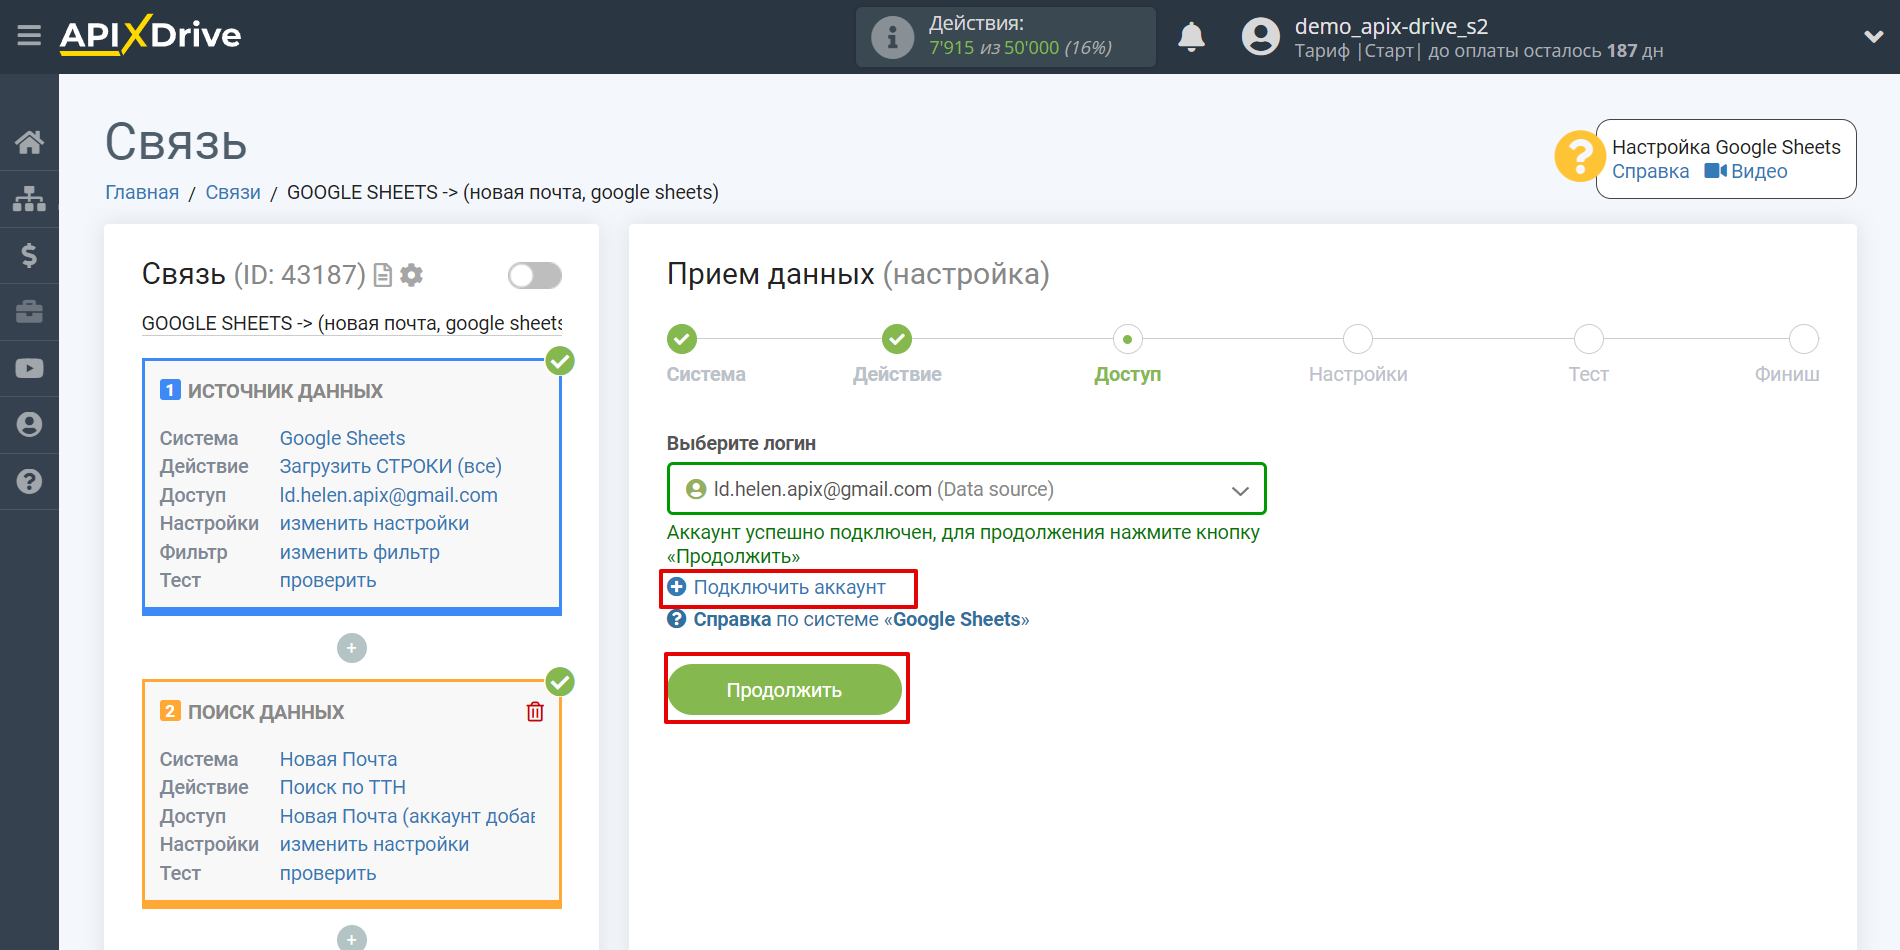This screenshot has height=950, width=1900.
Task: Click Новая Почта account access link
Action: (407, 816)
